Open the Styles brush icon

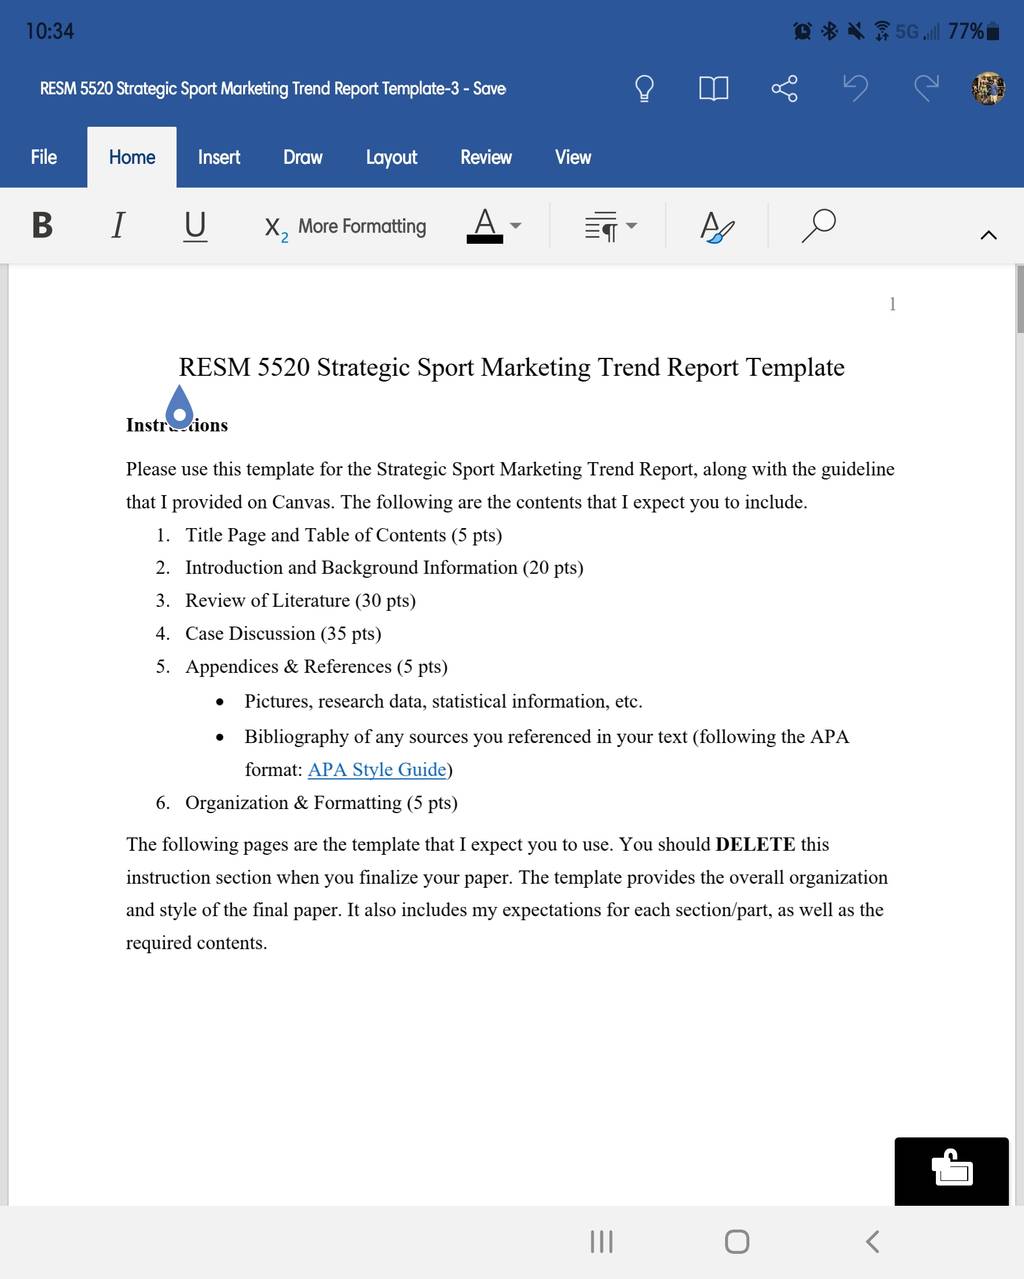717,227
